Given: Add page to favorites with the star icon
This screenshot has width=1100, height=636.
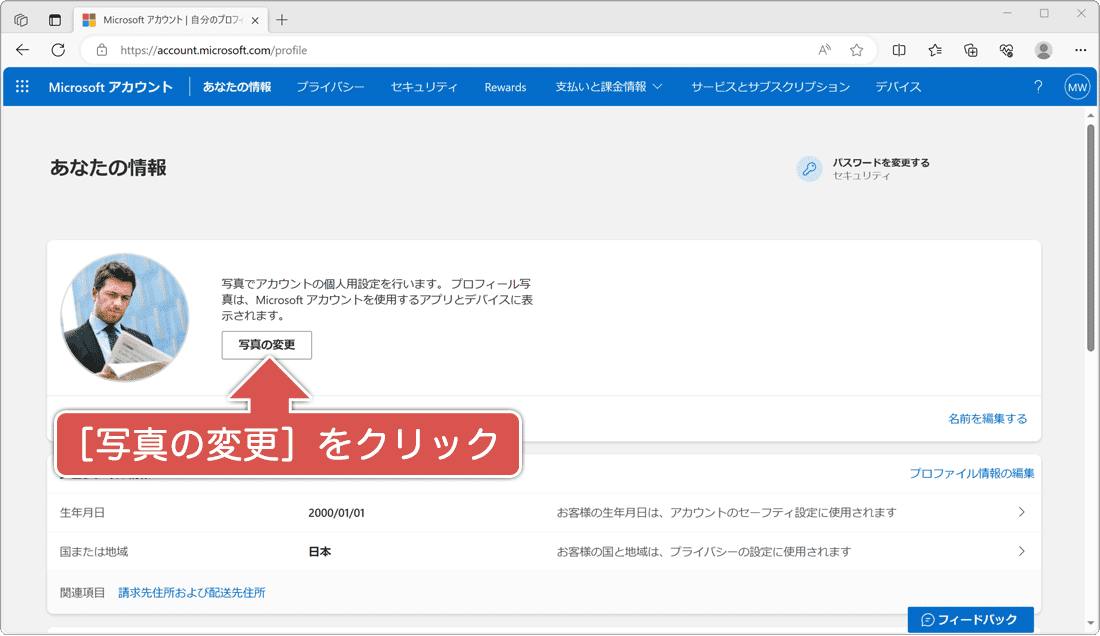Looking at the screenshot, I should click(856, 49).
